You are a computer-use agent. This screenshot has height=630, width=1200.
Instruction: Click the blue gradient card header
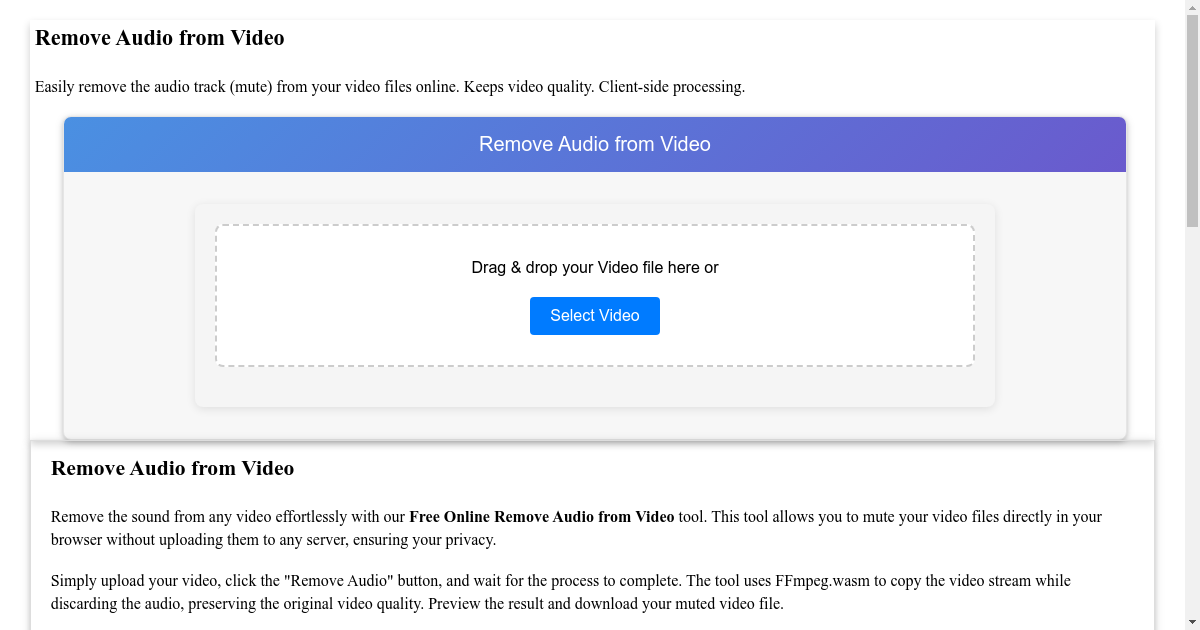594,144
